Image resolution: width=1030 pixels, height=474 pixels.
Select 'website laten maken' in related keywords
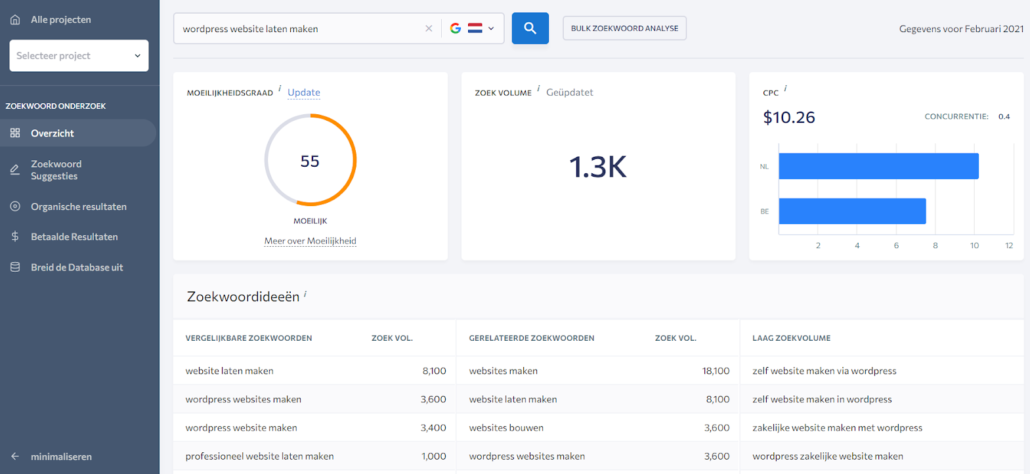(x=513, y=399)
